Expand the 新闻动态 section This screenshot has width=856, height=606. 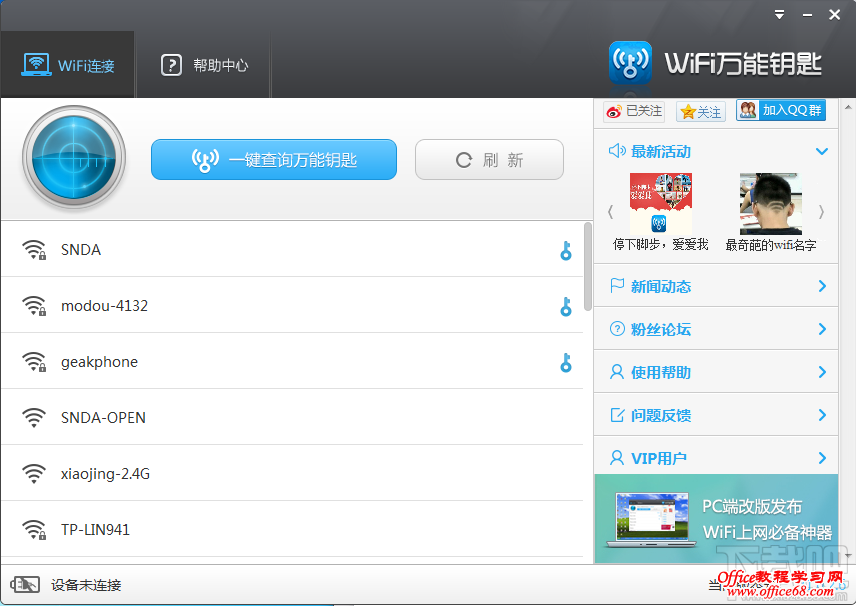716,286
